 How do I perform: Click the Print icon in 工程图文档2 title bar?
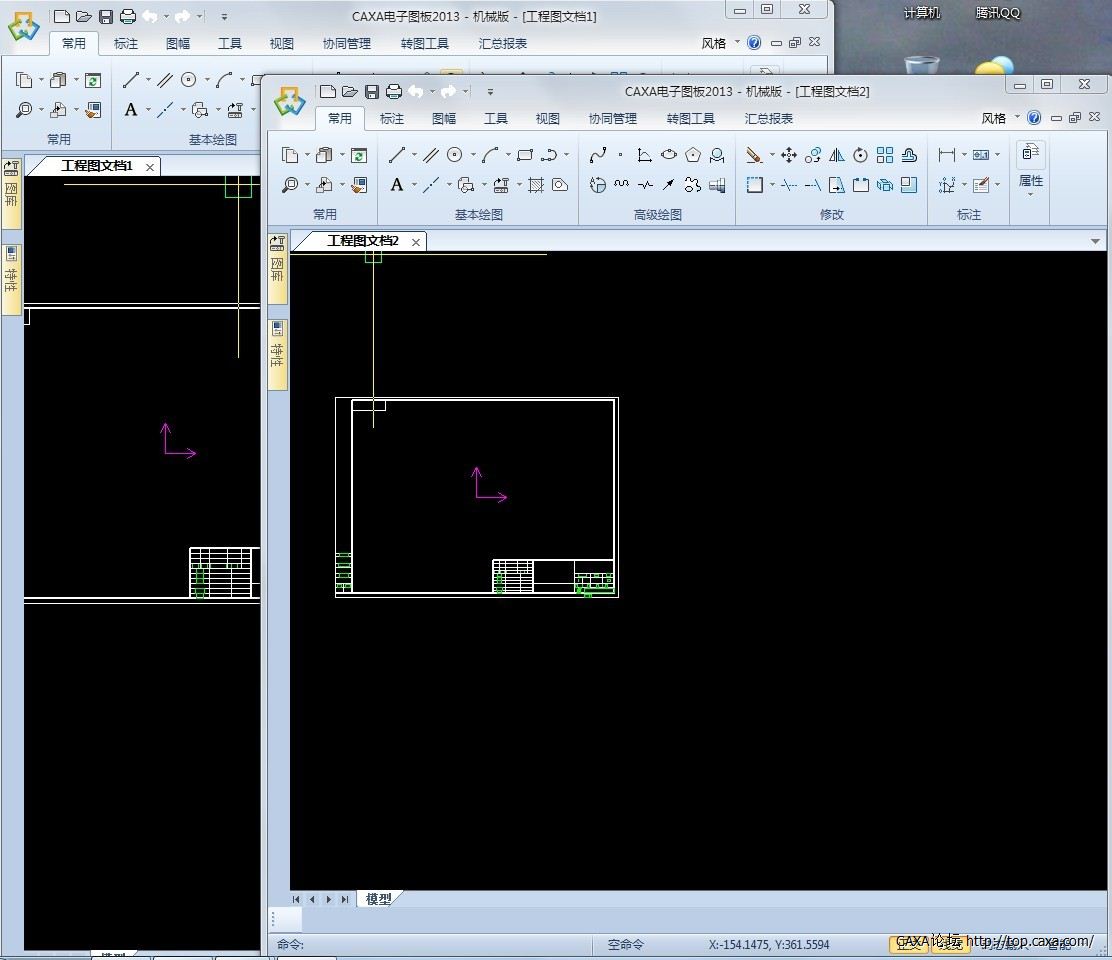click(x=394, y=92)
